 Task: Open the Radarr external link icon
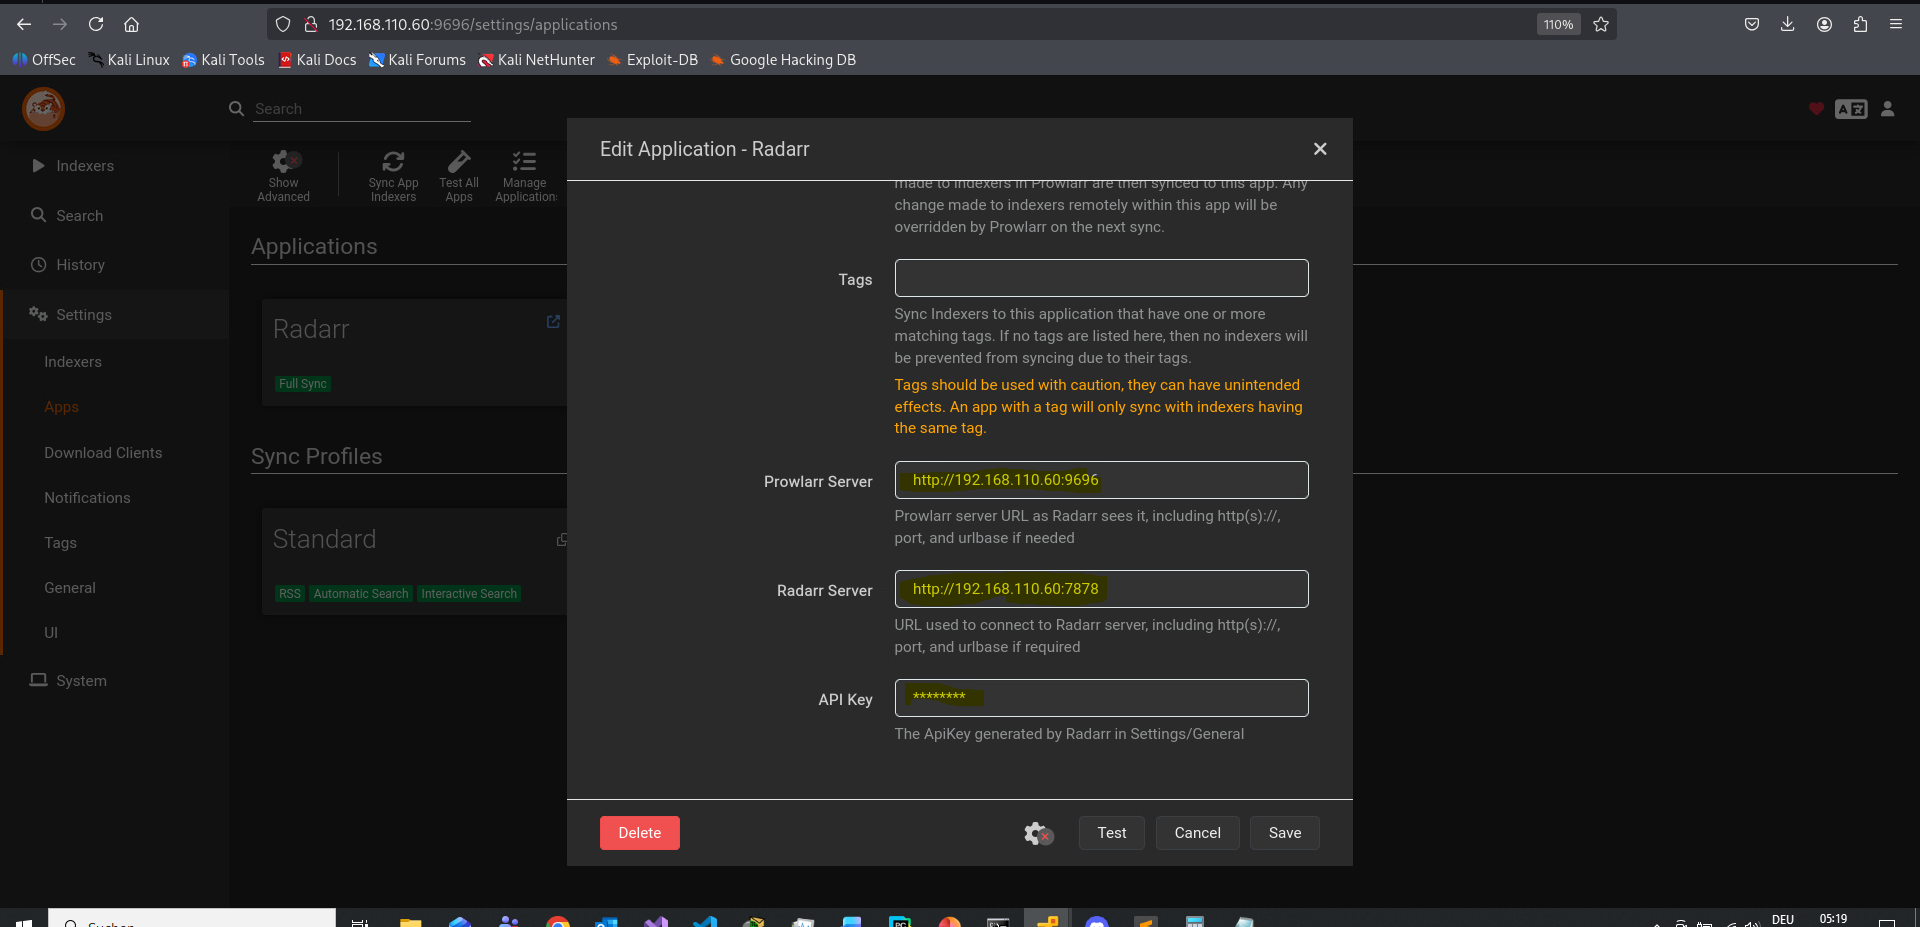tap(553, 322)
